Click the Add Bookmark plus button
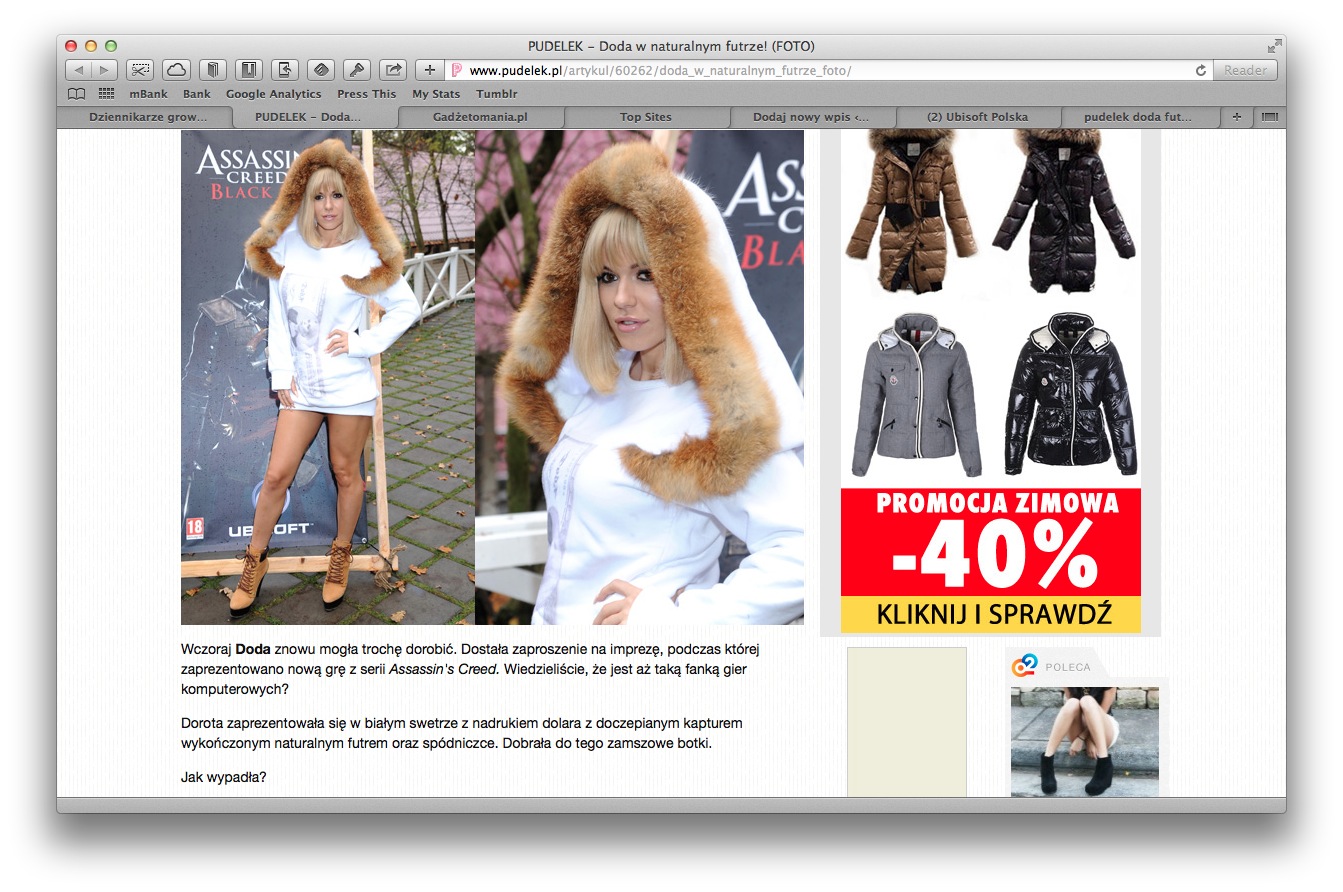Screen dimensions: 1343x892 pos(430,70)
